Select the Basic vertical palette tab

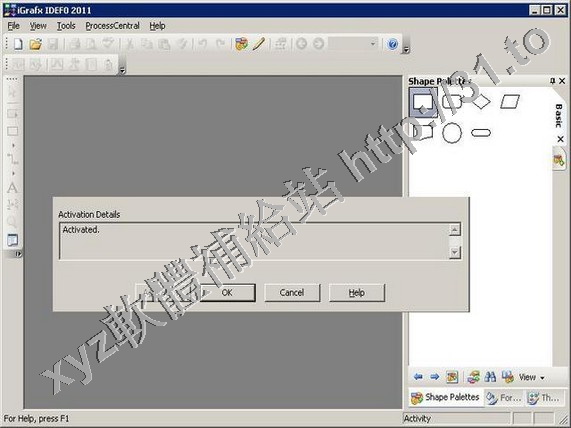559,116
